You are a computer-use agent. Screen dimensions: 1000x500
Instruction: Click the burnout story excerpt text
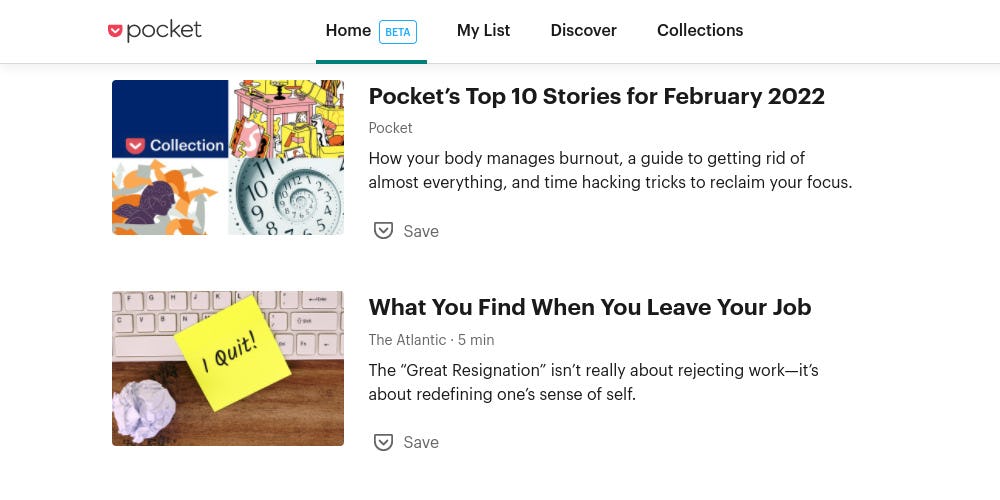pos(610,170)
